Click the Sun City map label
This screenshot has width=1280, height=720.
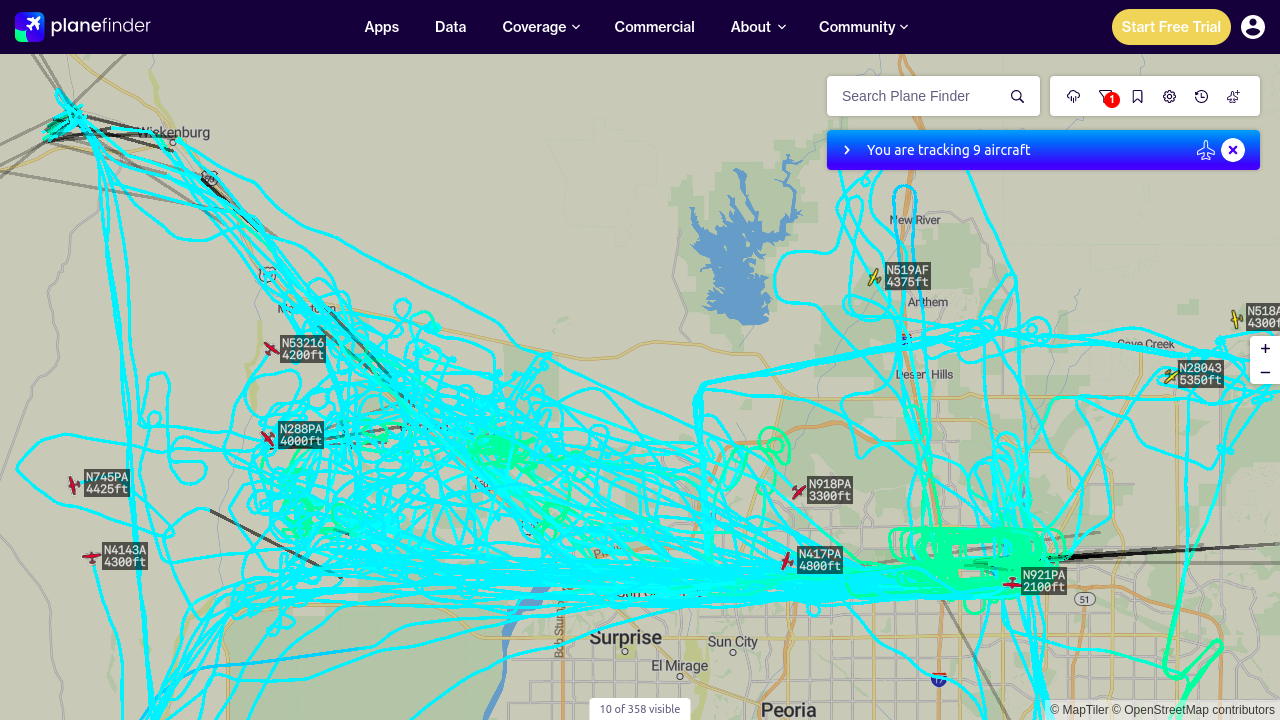733,642
